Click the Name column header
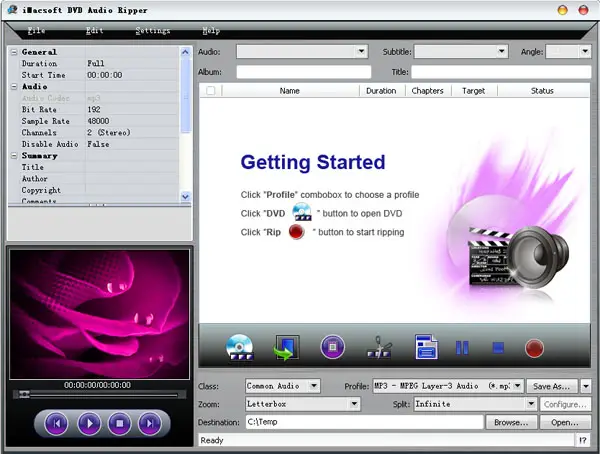 coord(290,91)
